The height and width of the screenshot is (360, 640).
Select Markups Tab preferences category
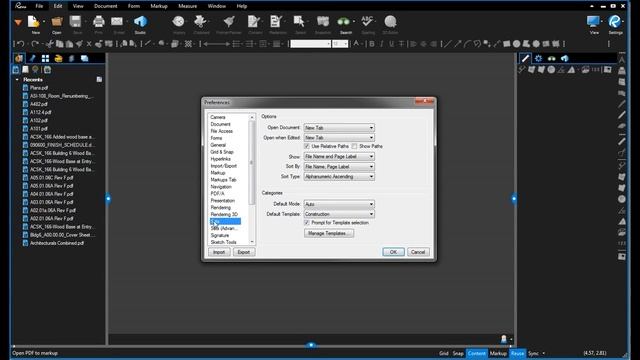click(223, 180)
